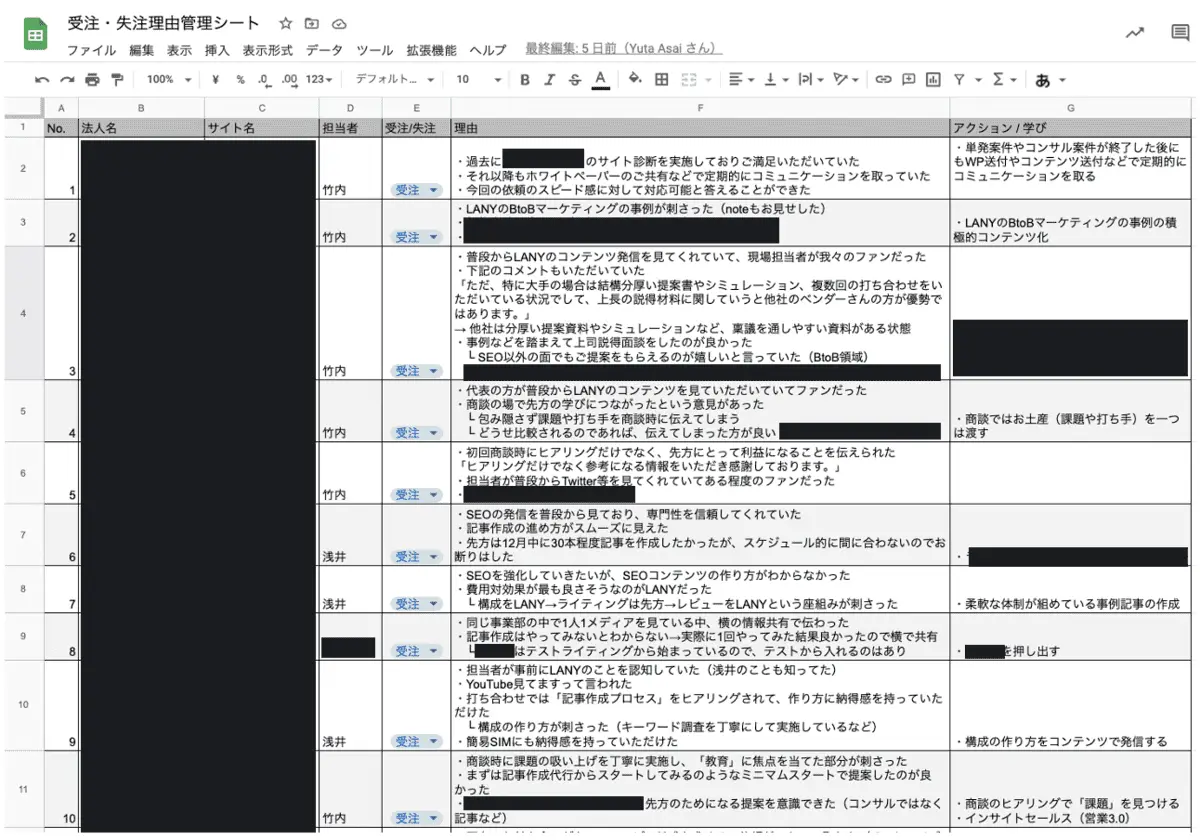Open the 編集 menu

coord(141,50)
